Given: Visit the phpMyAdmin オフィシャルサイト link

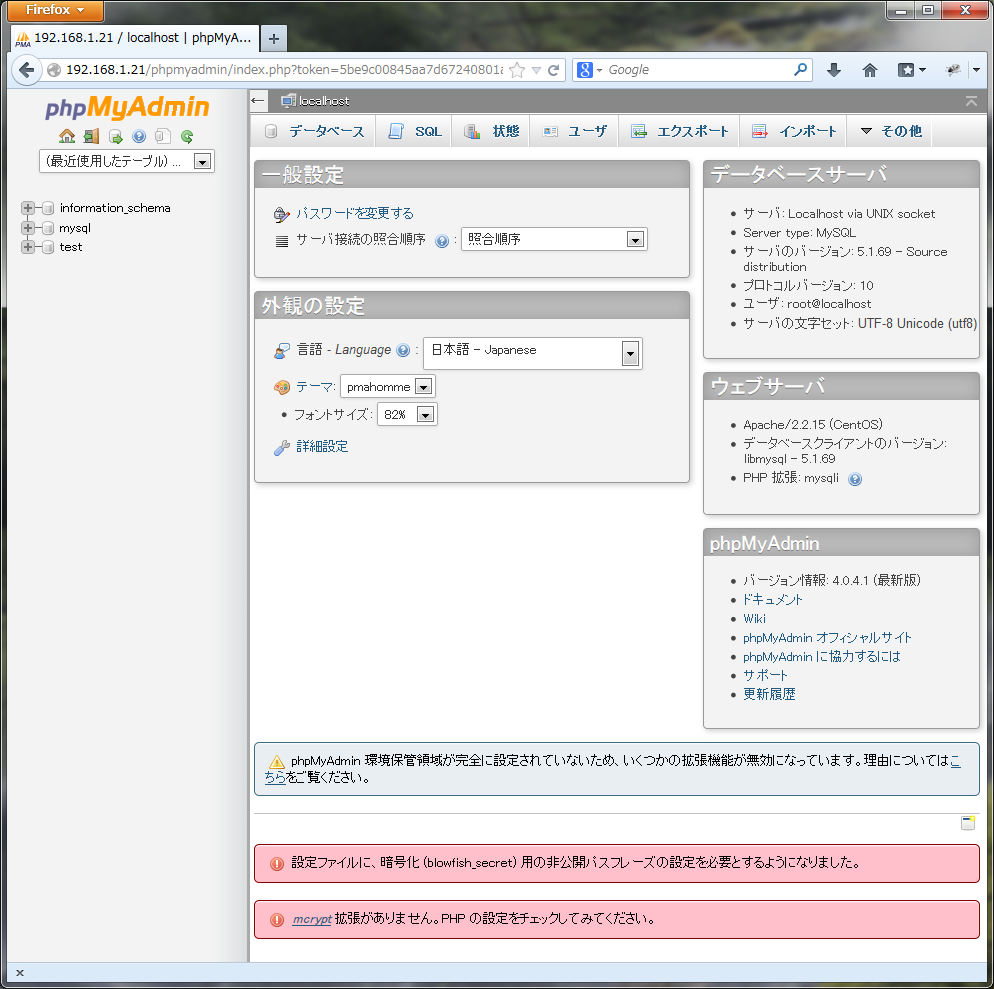Looking at the screenshot, I should pos(827,638).
